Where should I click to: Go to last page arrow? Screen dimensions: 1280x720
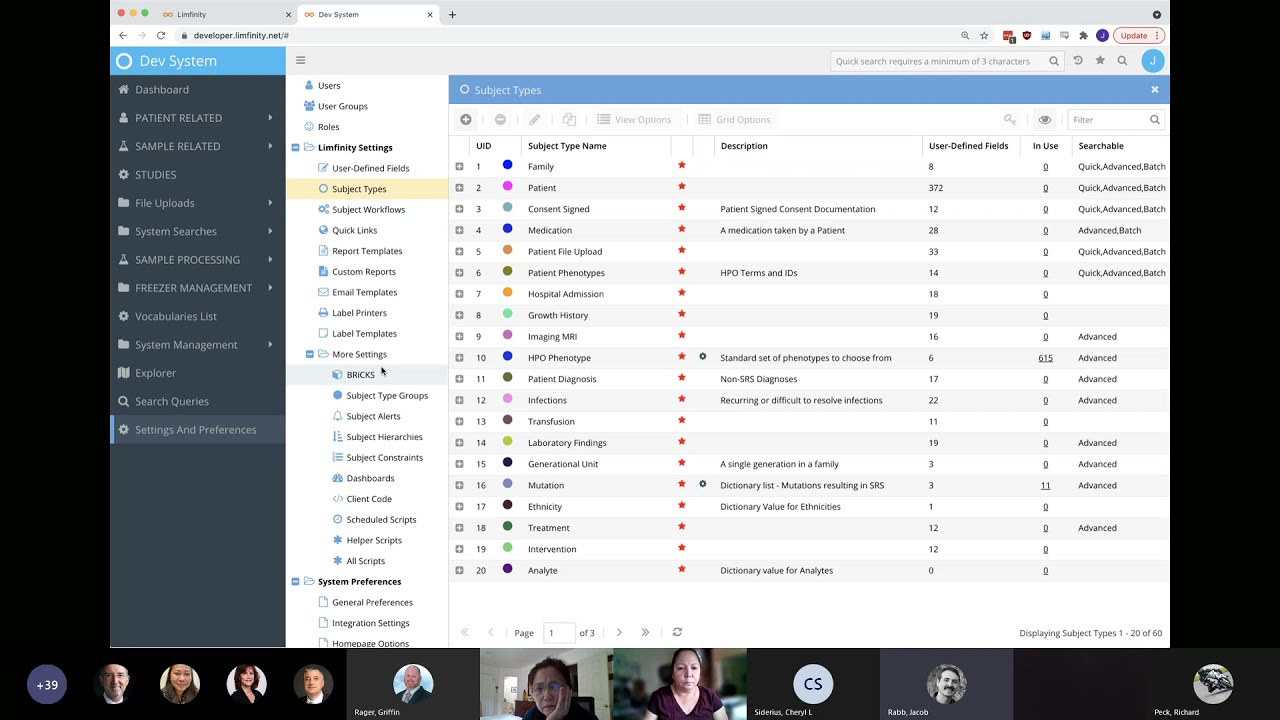pos(645,632)
